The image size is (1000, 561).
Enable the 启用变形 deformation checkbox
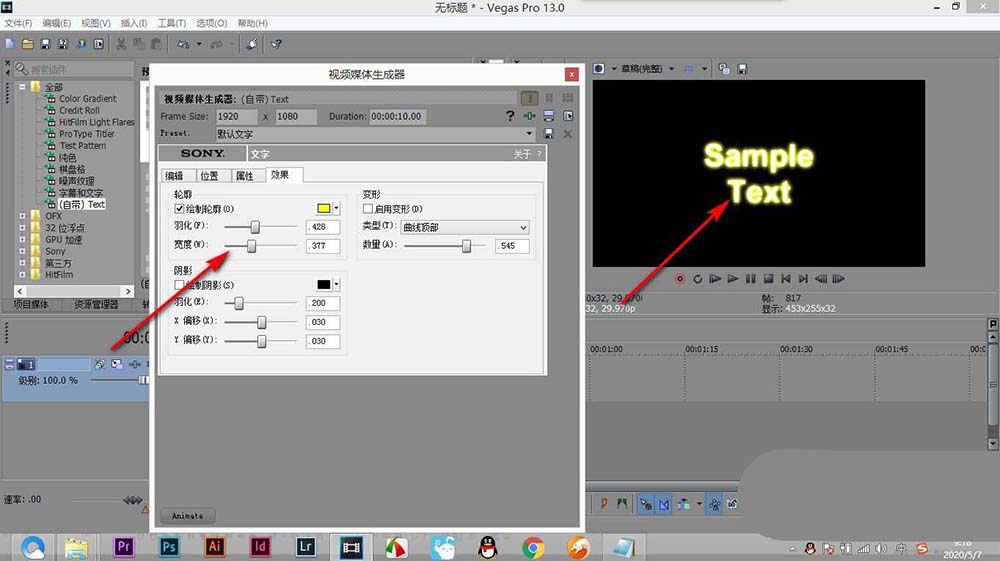367,208
